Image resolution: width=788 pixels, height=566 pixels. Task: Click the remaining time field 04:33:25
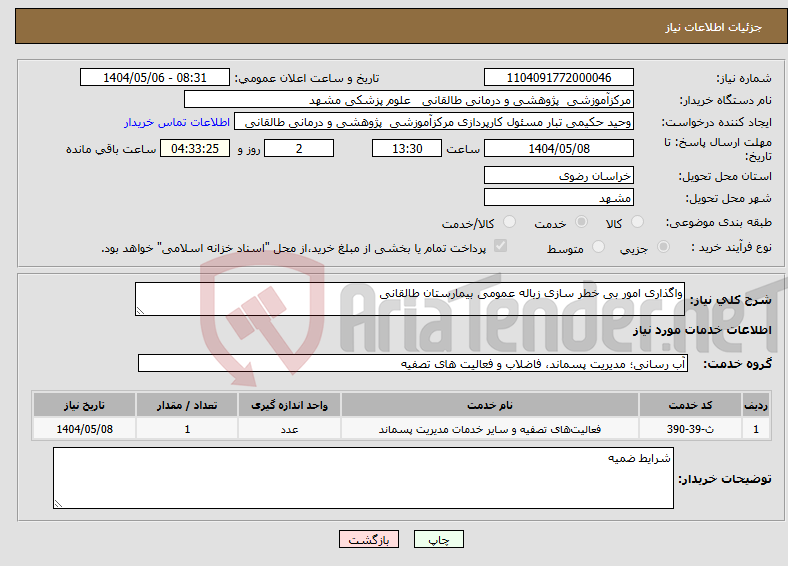tap(195, 148)
